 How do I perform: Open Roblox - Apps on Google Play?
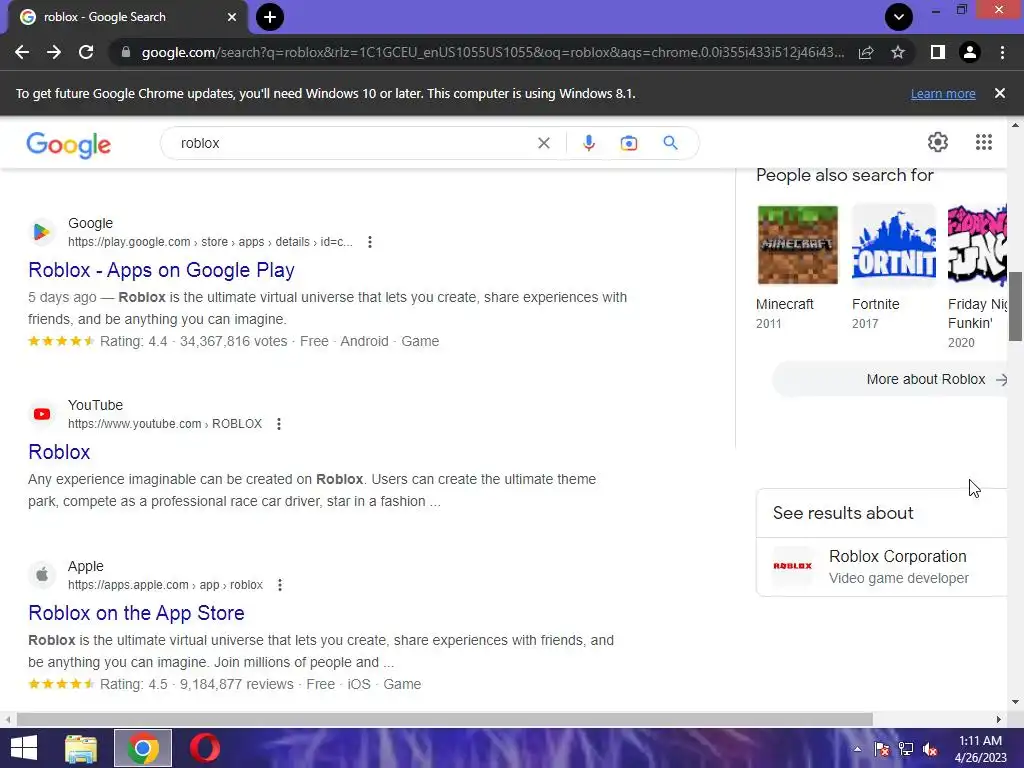tap(161, 270)
